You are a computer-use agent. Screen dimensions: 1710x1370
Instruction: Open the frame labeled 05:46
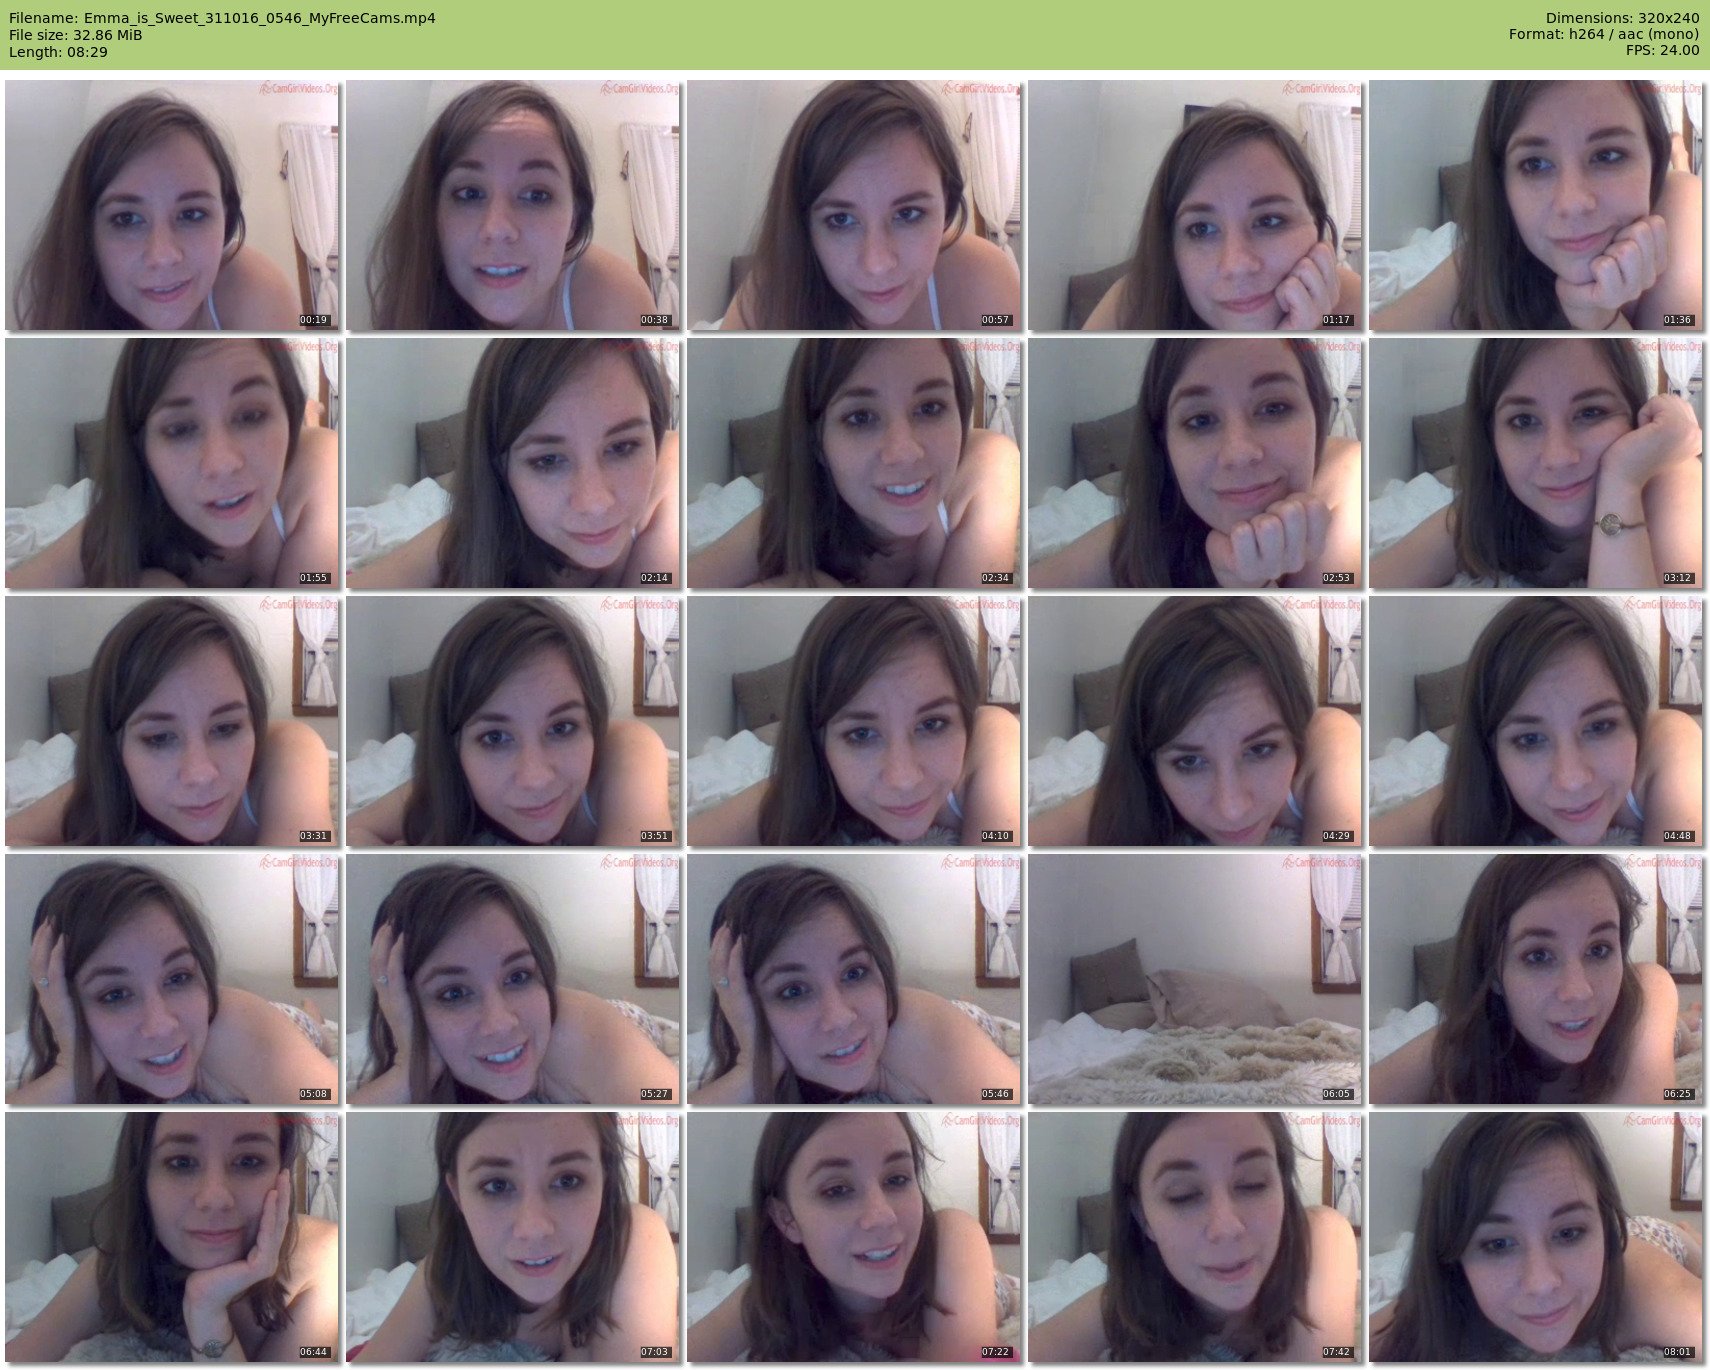[x=854, y=979]
